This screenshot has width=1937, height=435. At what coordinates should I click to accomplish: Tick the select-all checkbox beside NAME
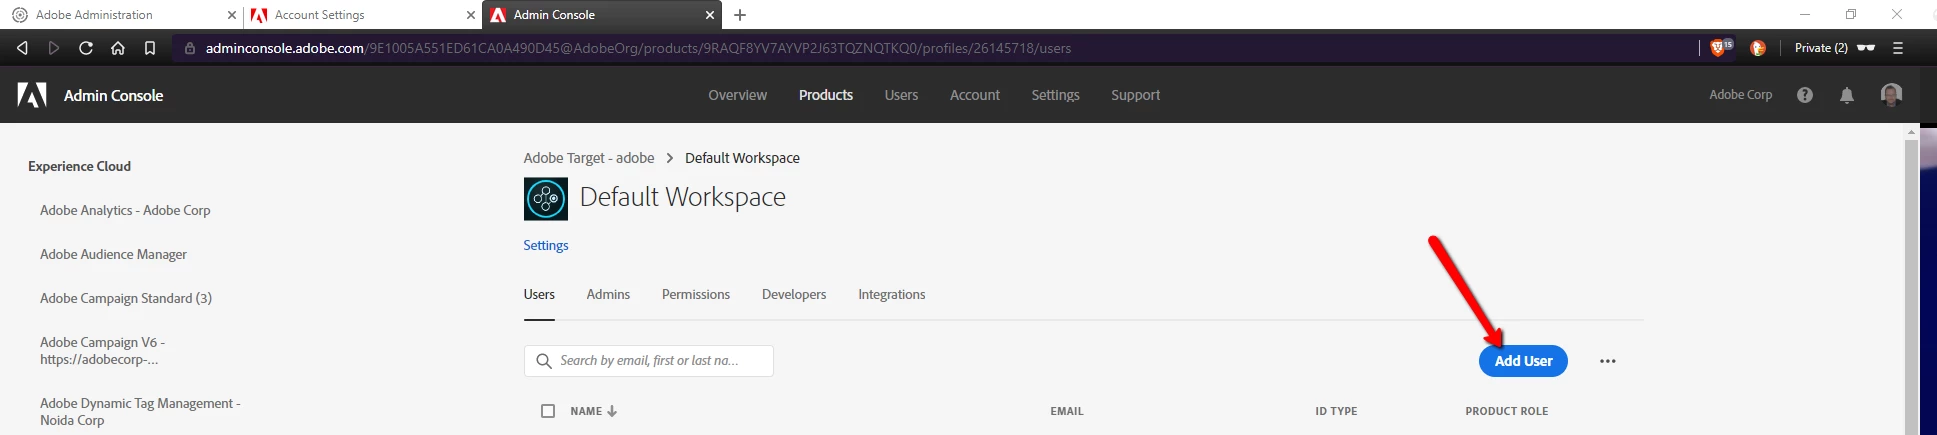(x=548, y=411)
